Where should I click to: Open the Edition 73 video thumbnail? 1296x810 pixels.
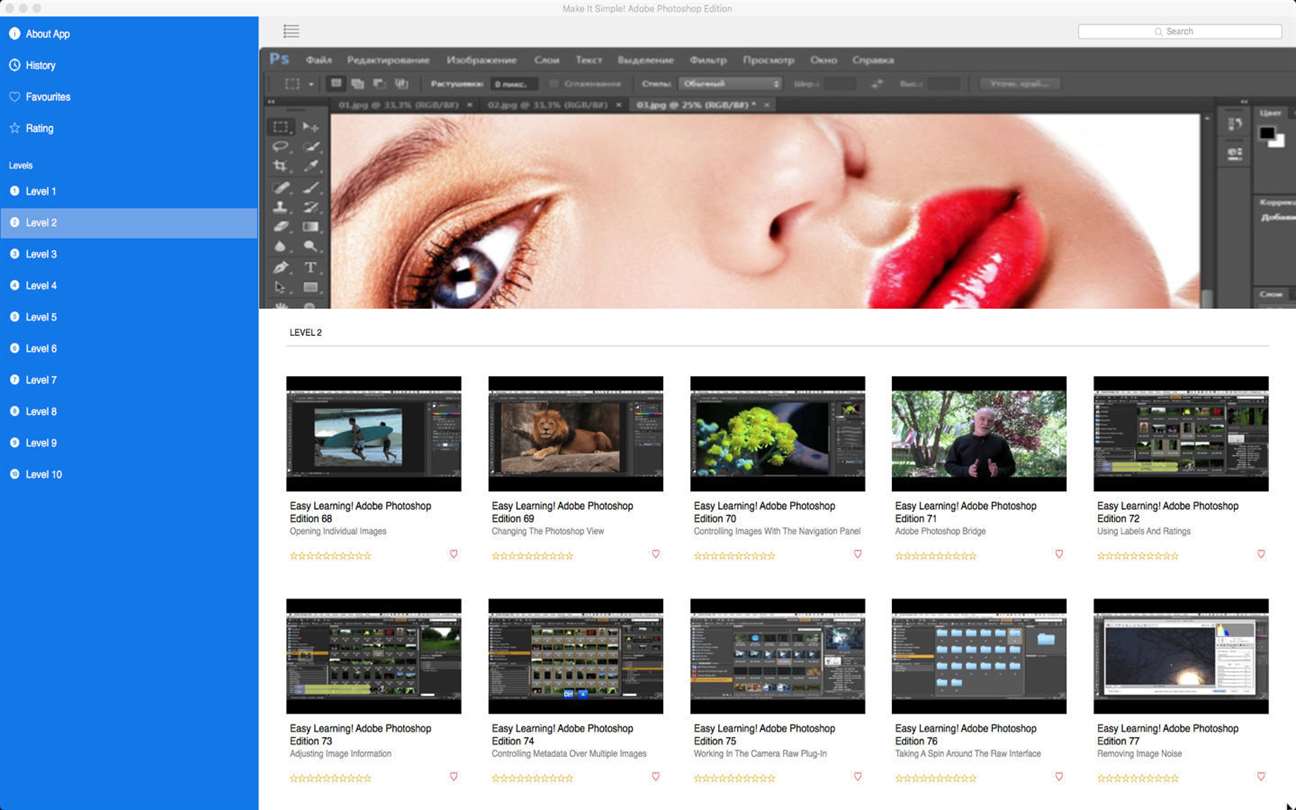pyautogui.click(x=374, y=656)
